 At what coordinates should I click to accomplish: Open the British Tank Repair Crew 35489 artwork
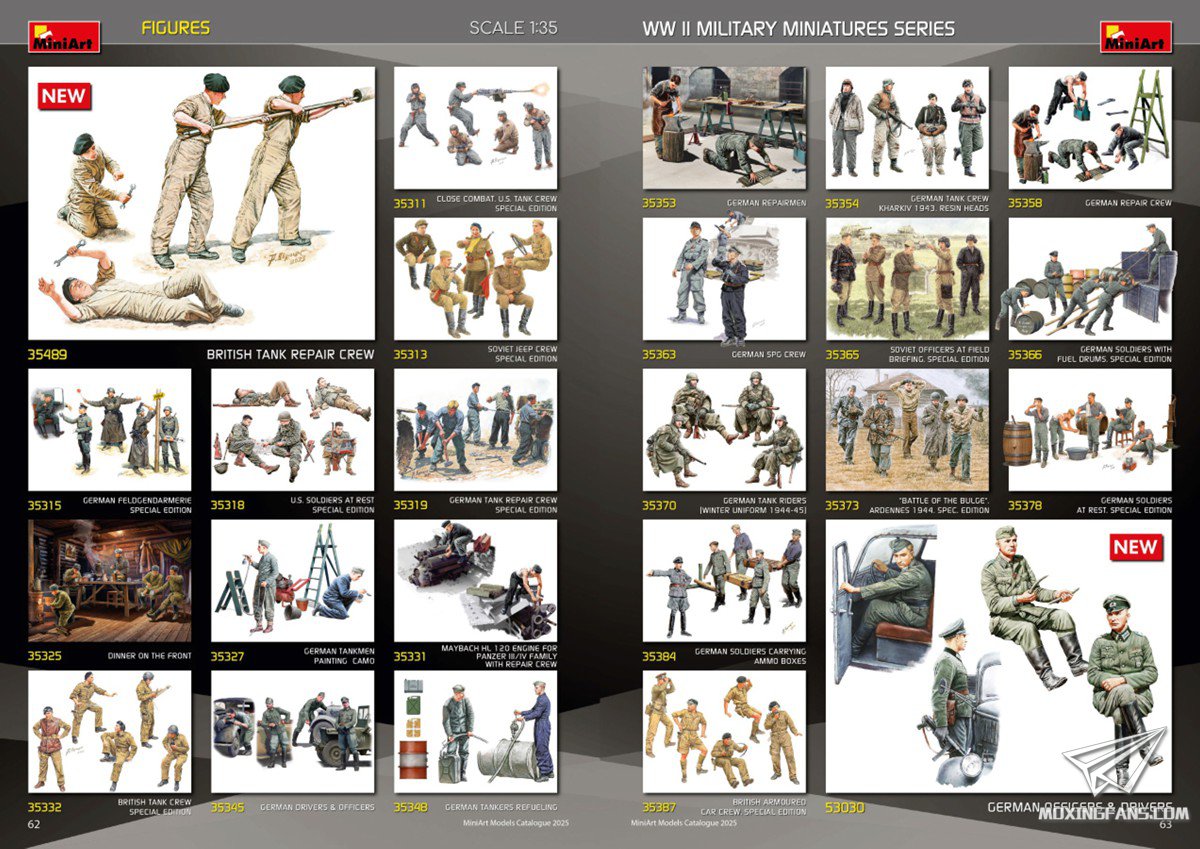[x=201, y=203]
